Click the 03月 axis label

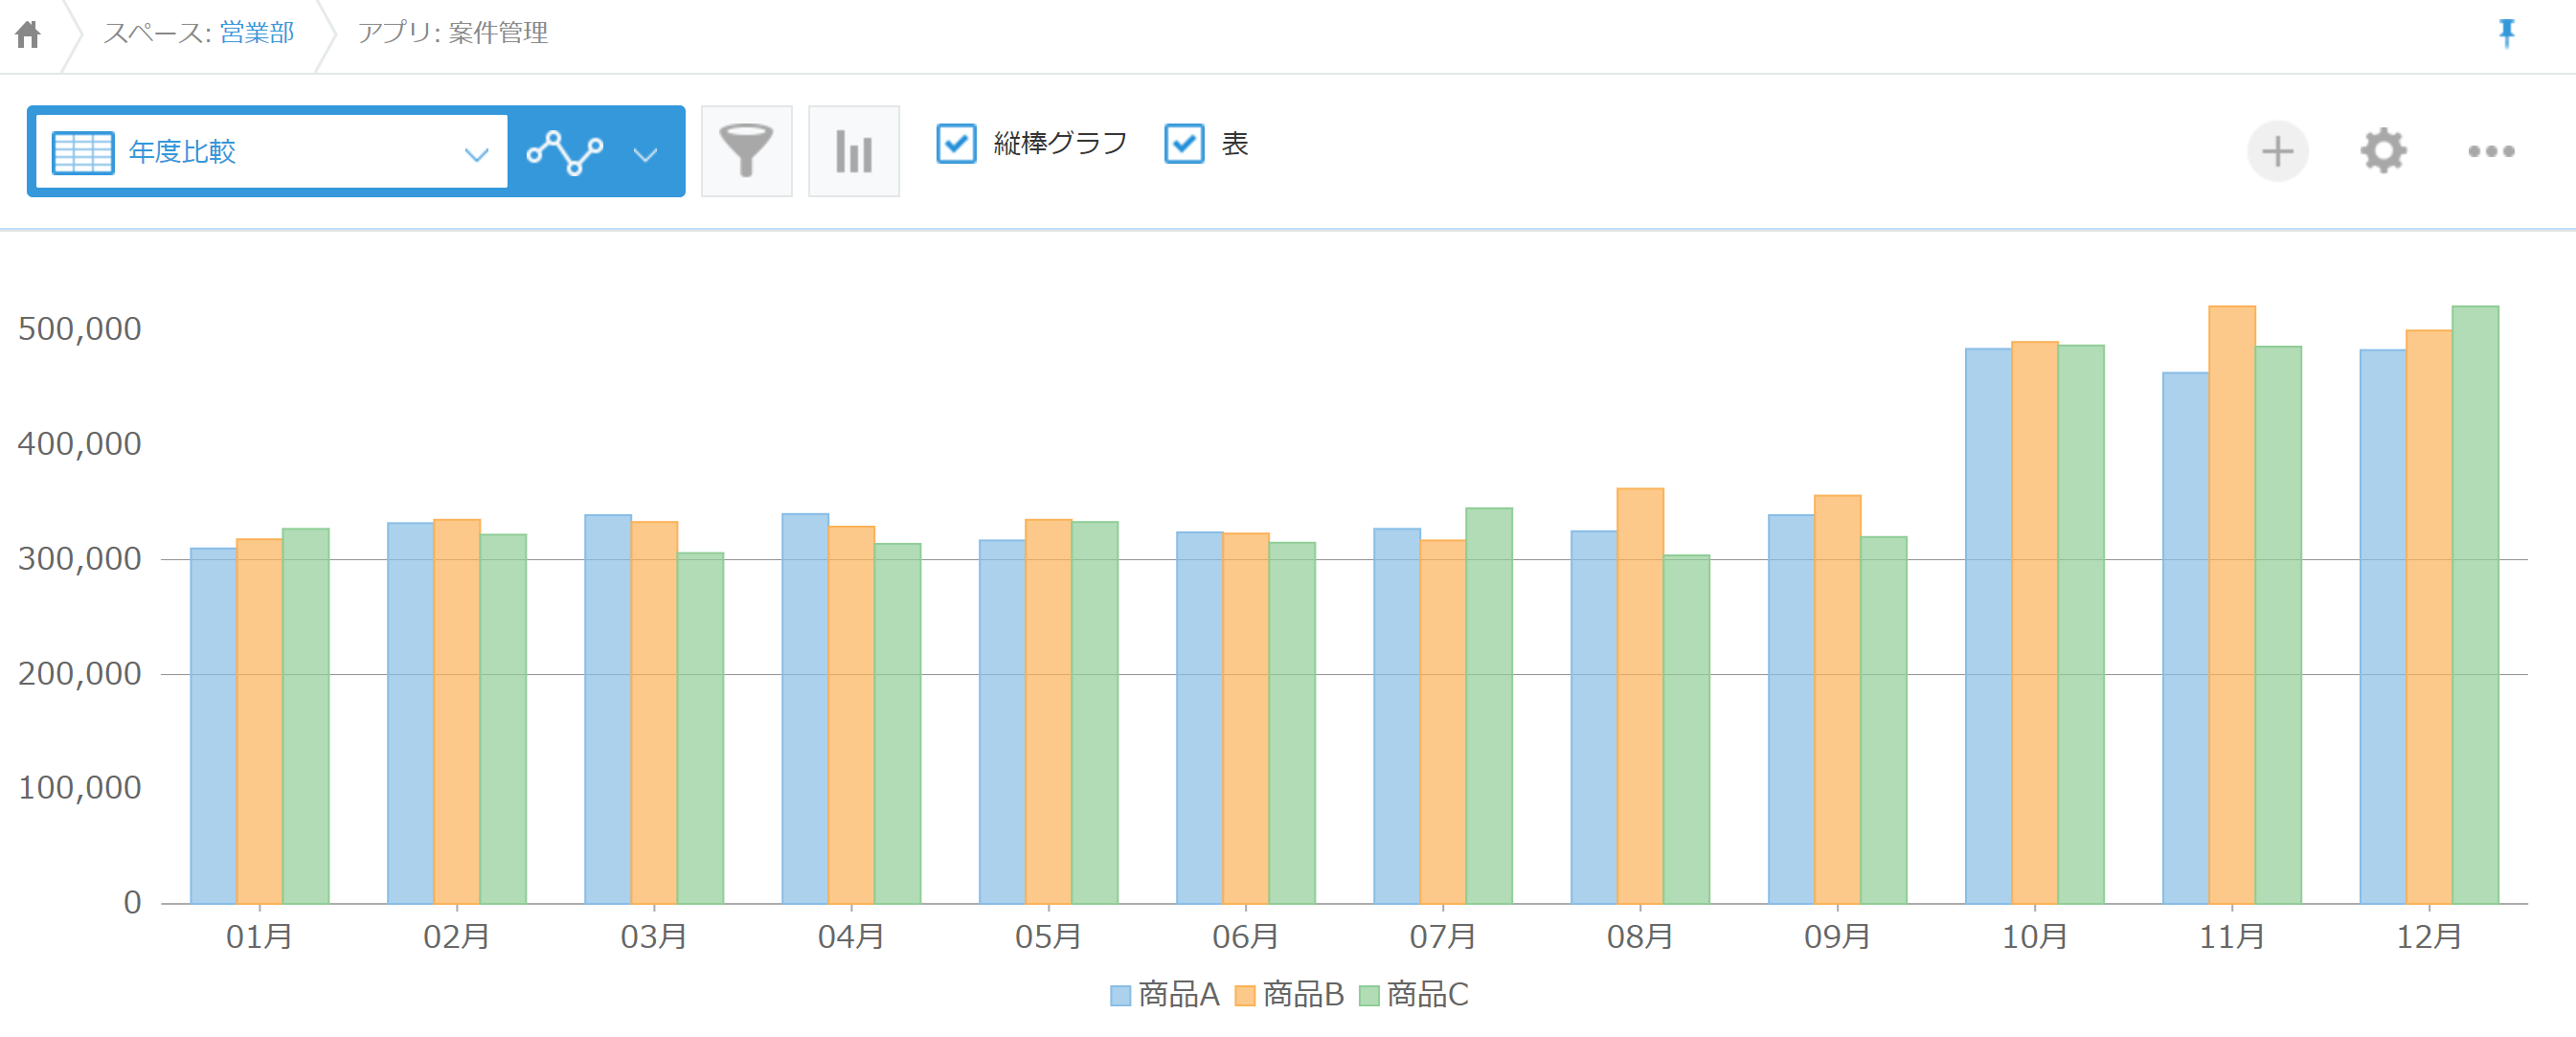pyautogui.click(x=654, y=937)
